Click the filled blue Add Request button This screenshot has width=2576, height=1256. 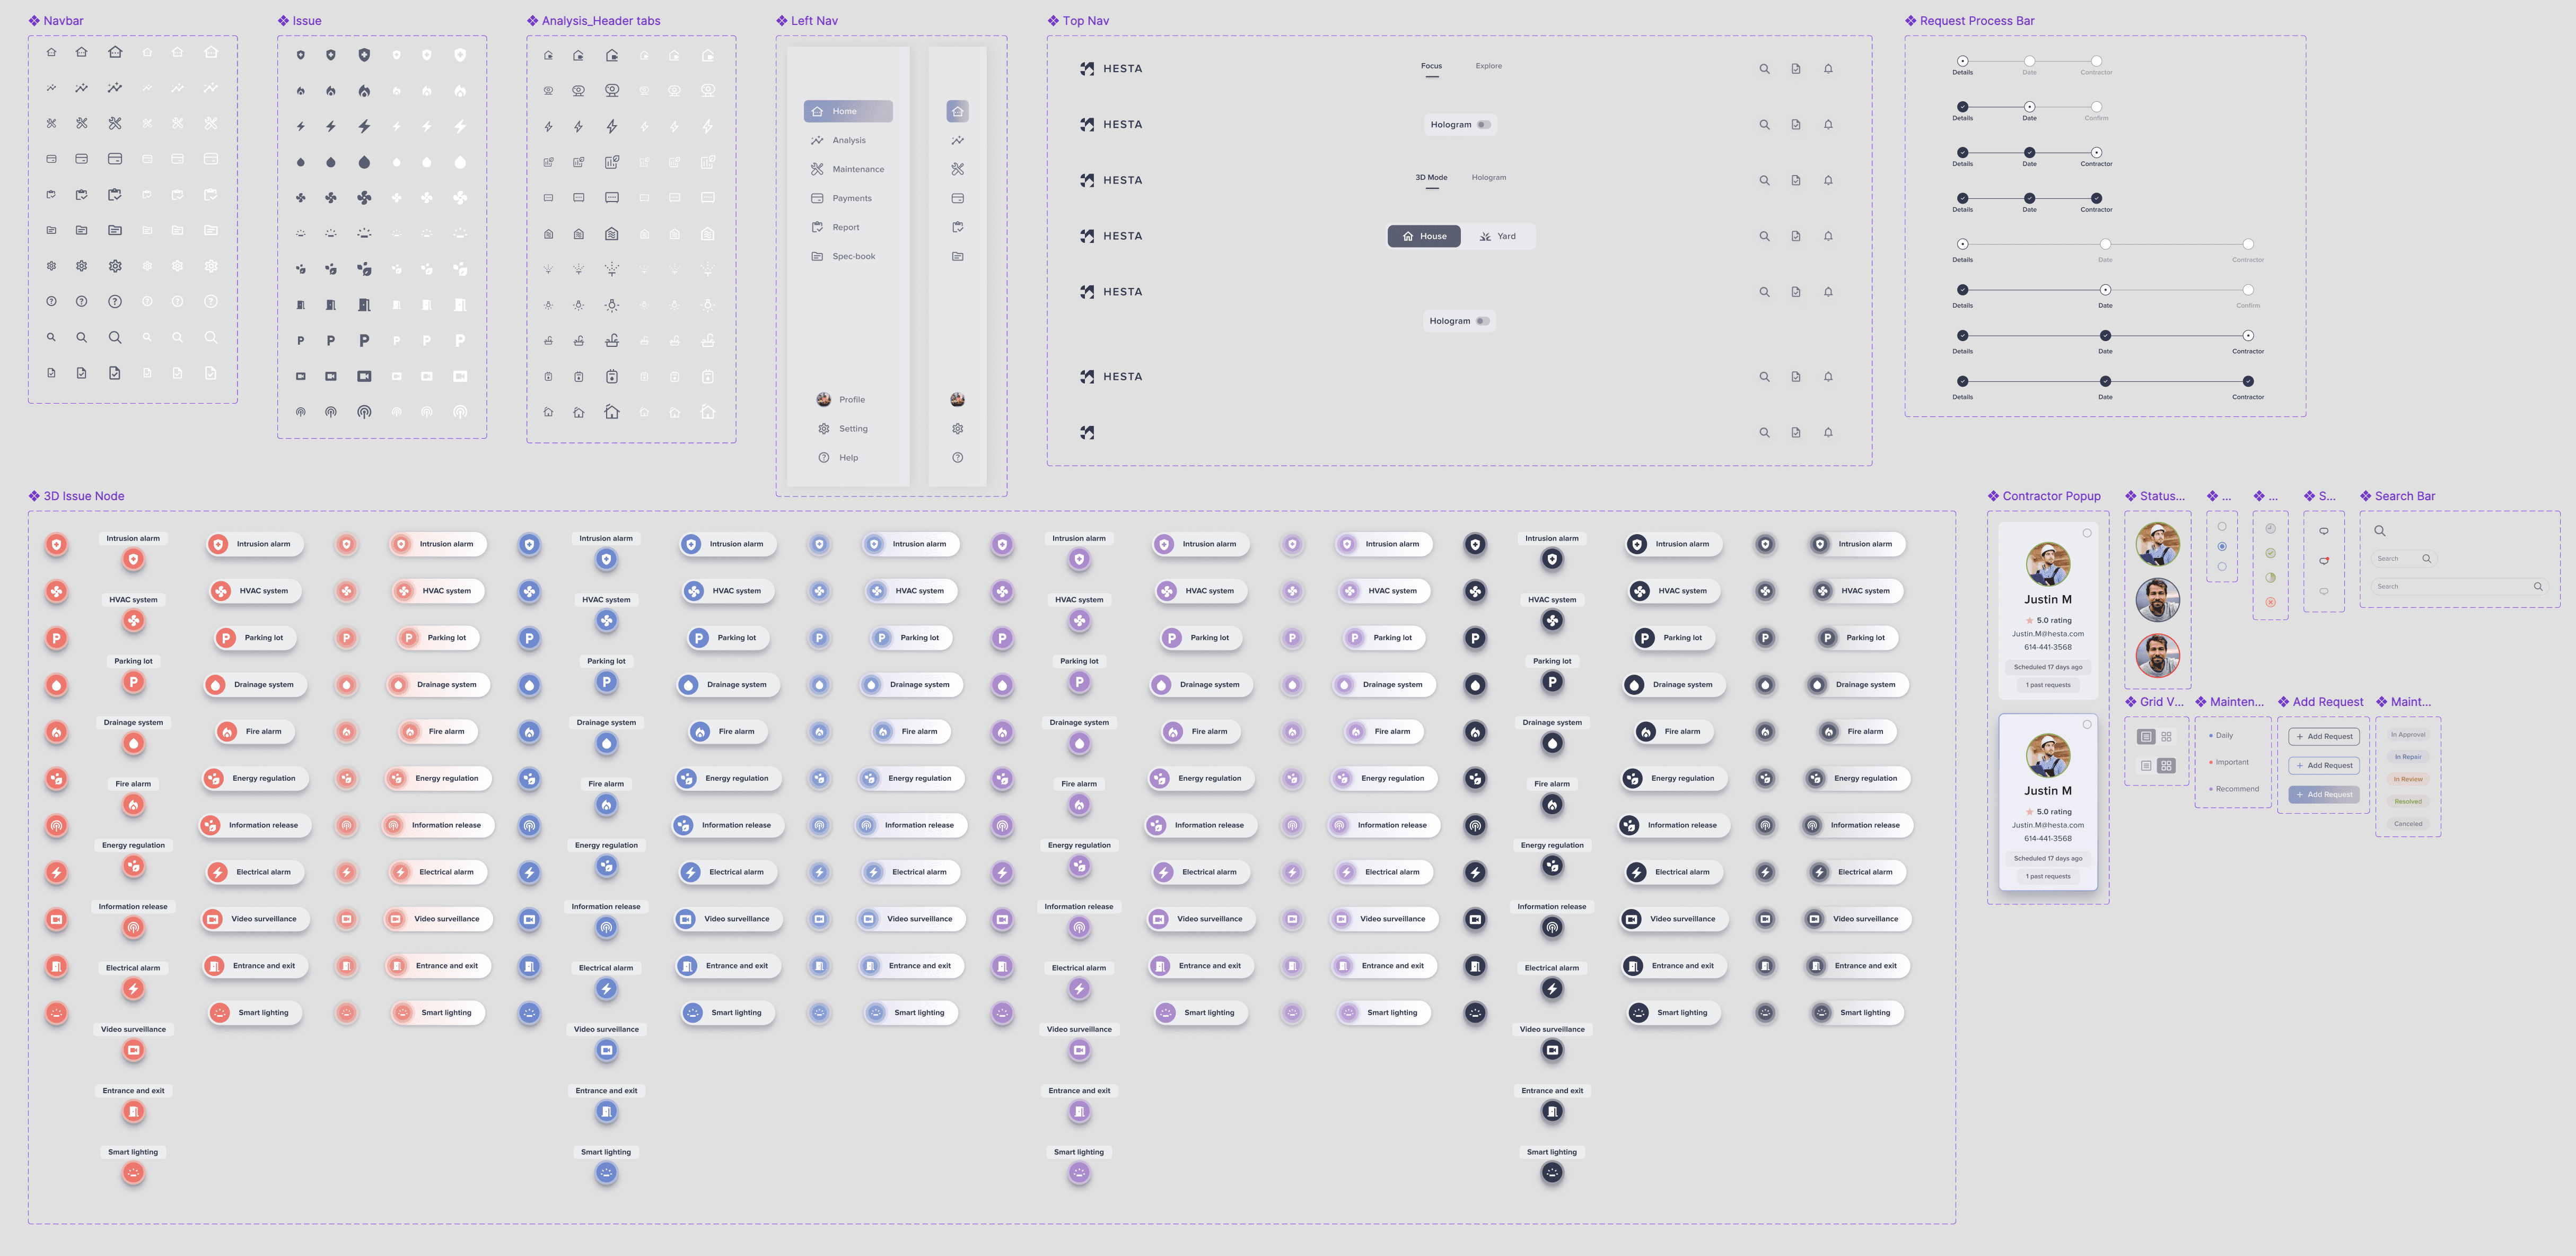pos(2324,795)
